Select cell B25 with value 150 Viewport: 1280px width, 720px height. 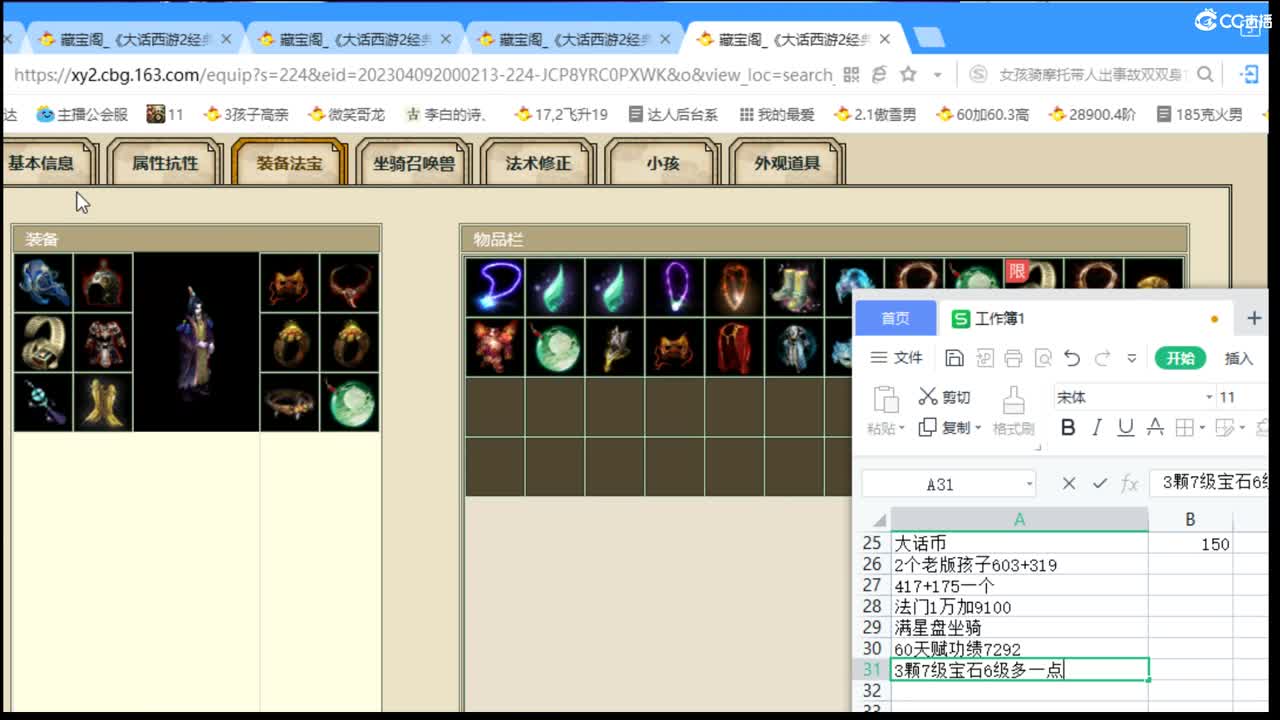(x=1190, y=543)
